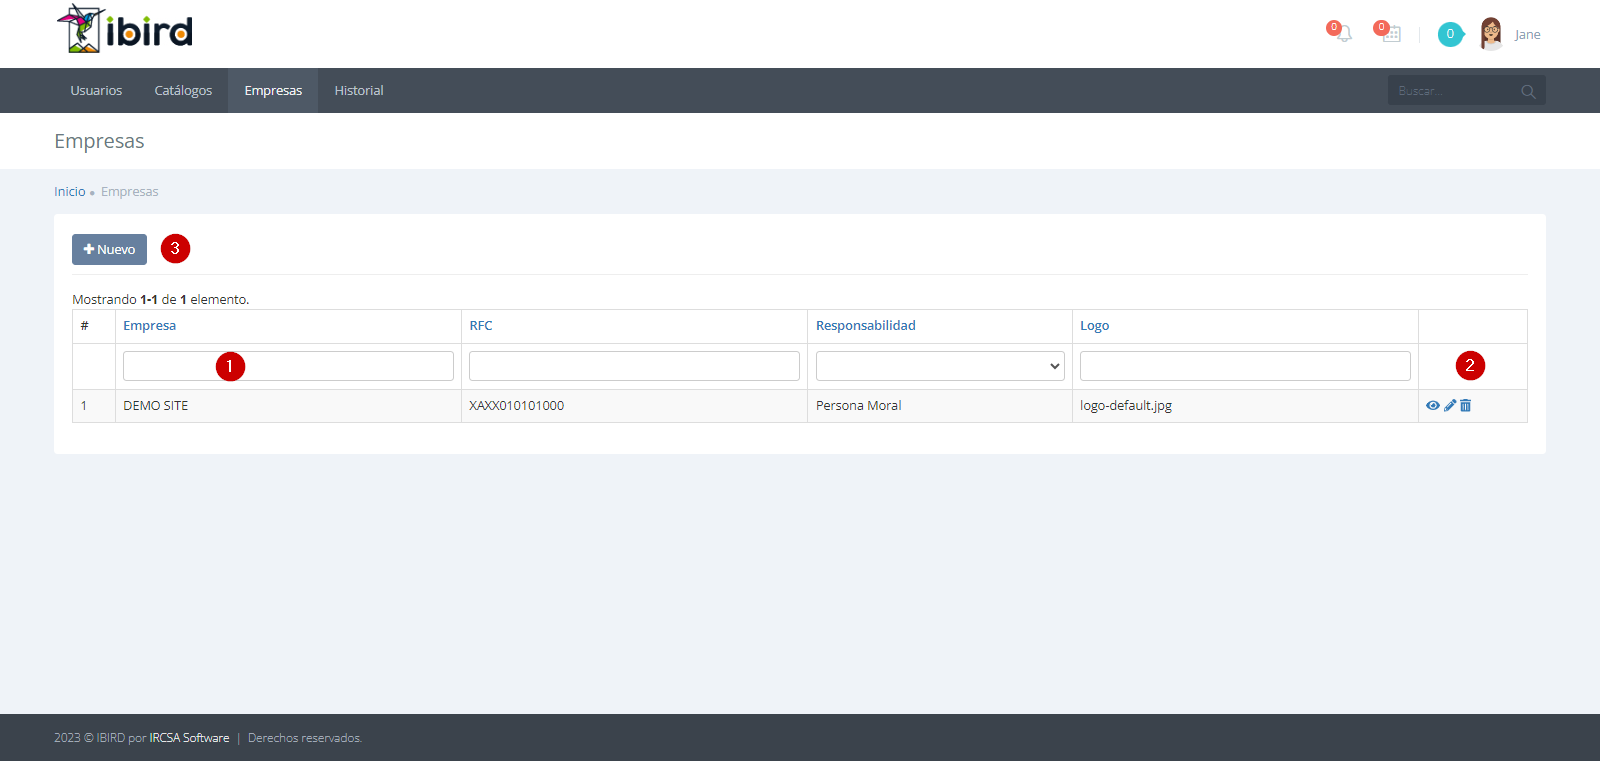The height and width of the screenshot is (761, 1600).
Task: Click the RFC column header
Action: pos(481,326)
